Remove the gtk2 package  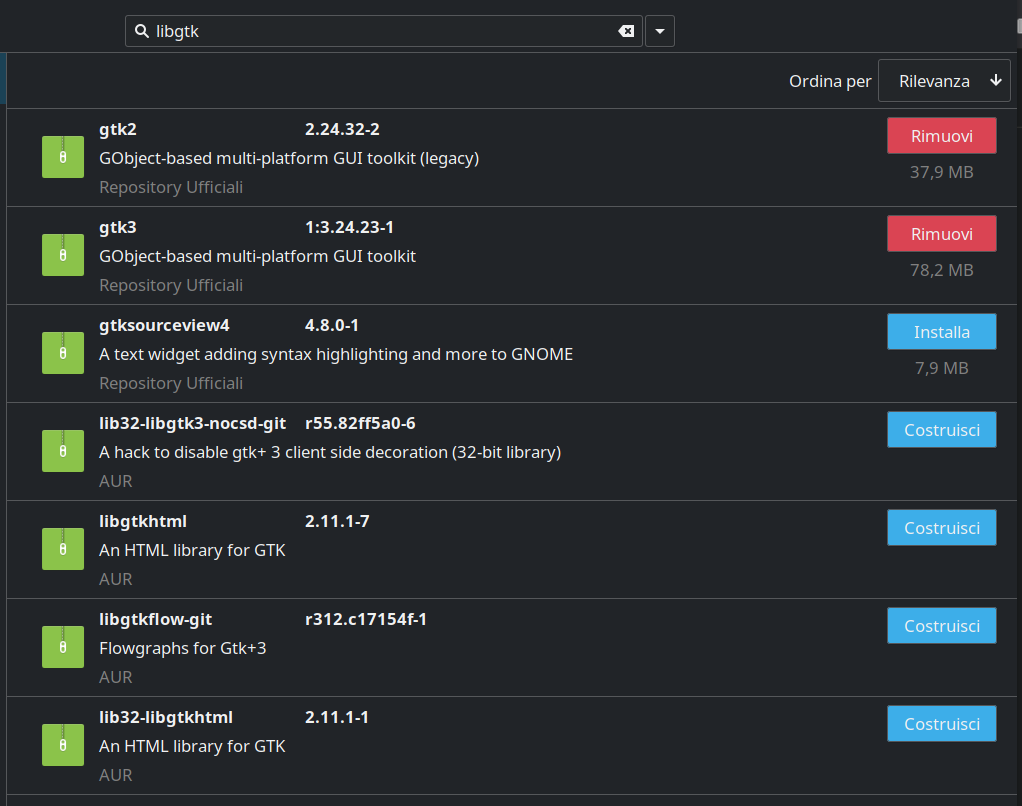pos(941,136)
